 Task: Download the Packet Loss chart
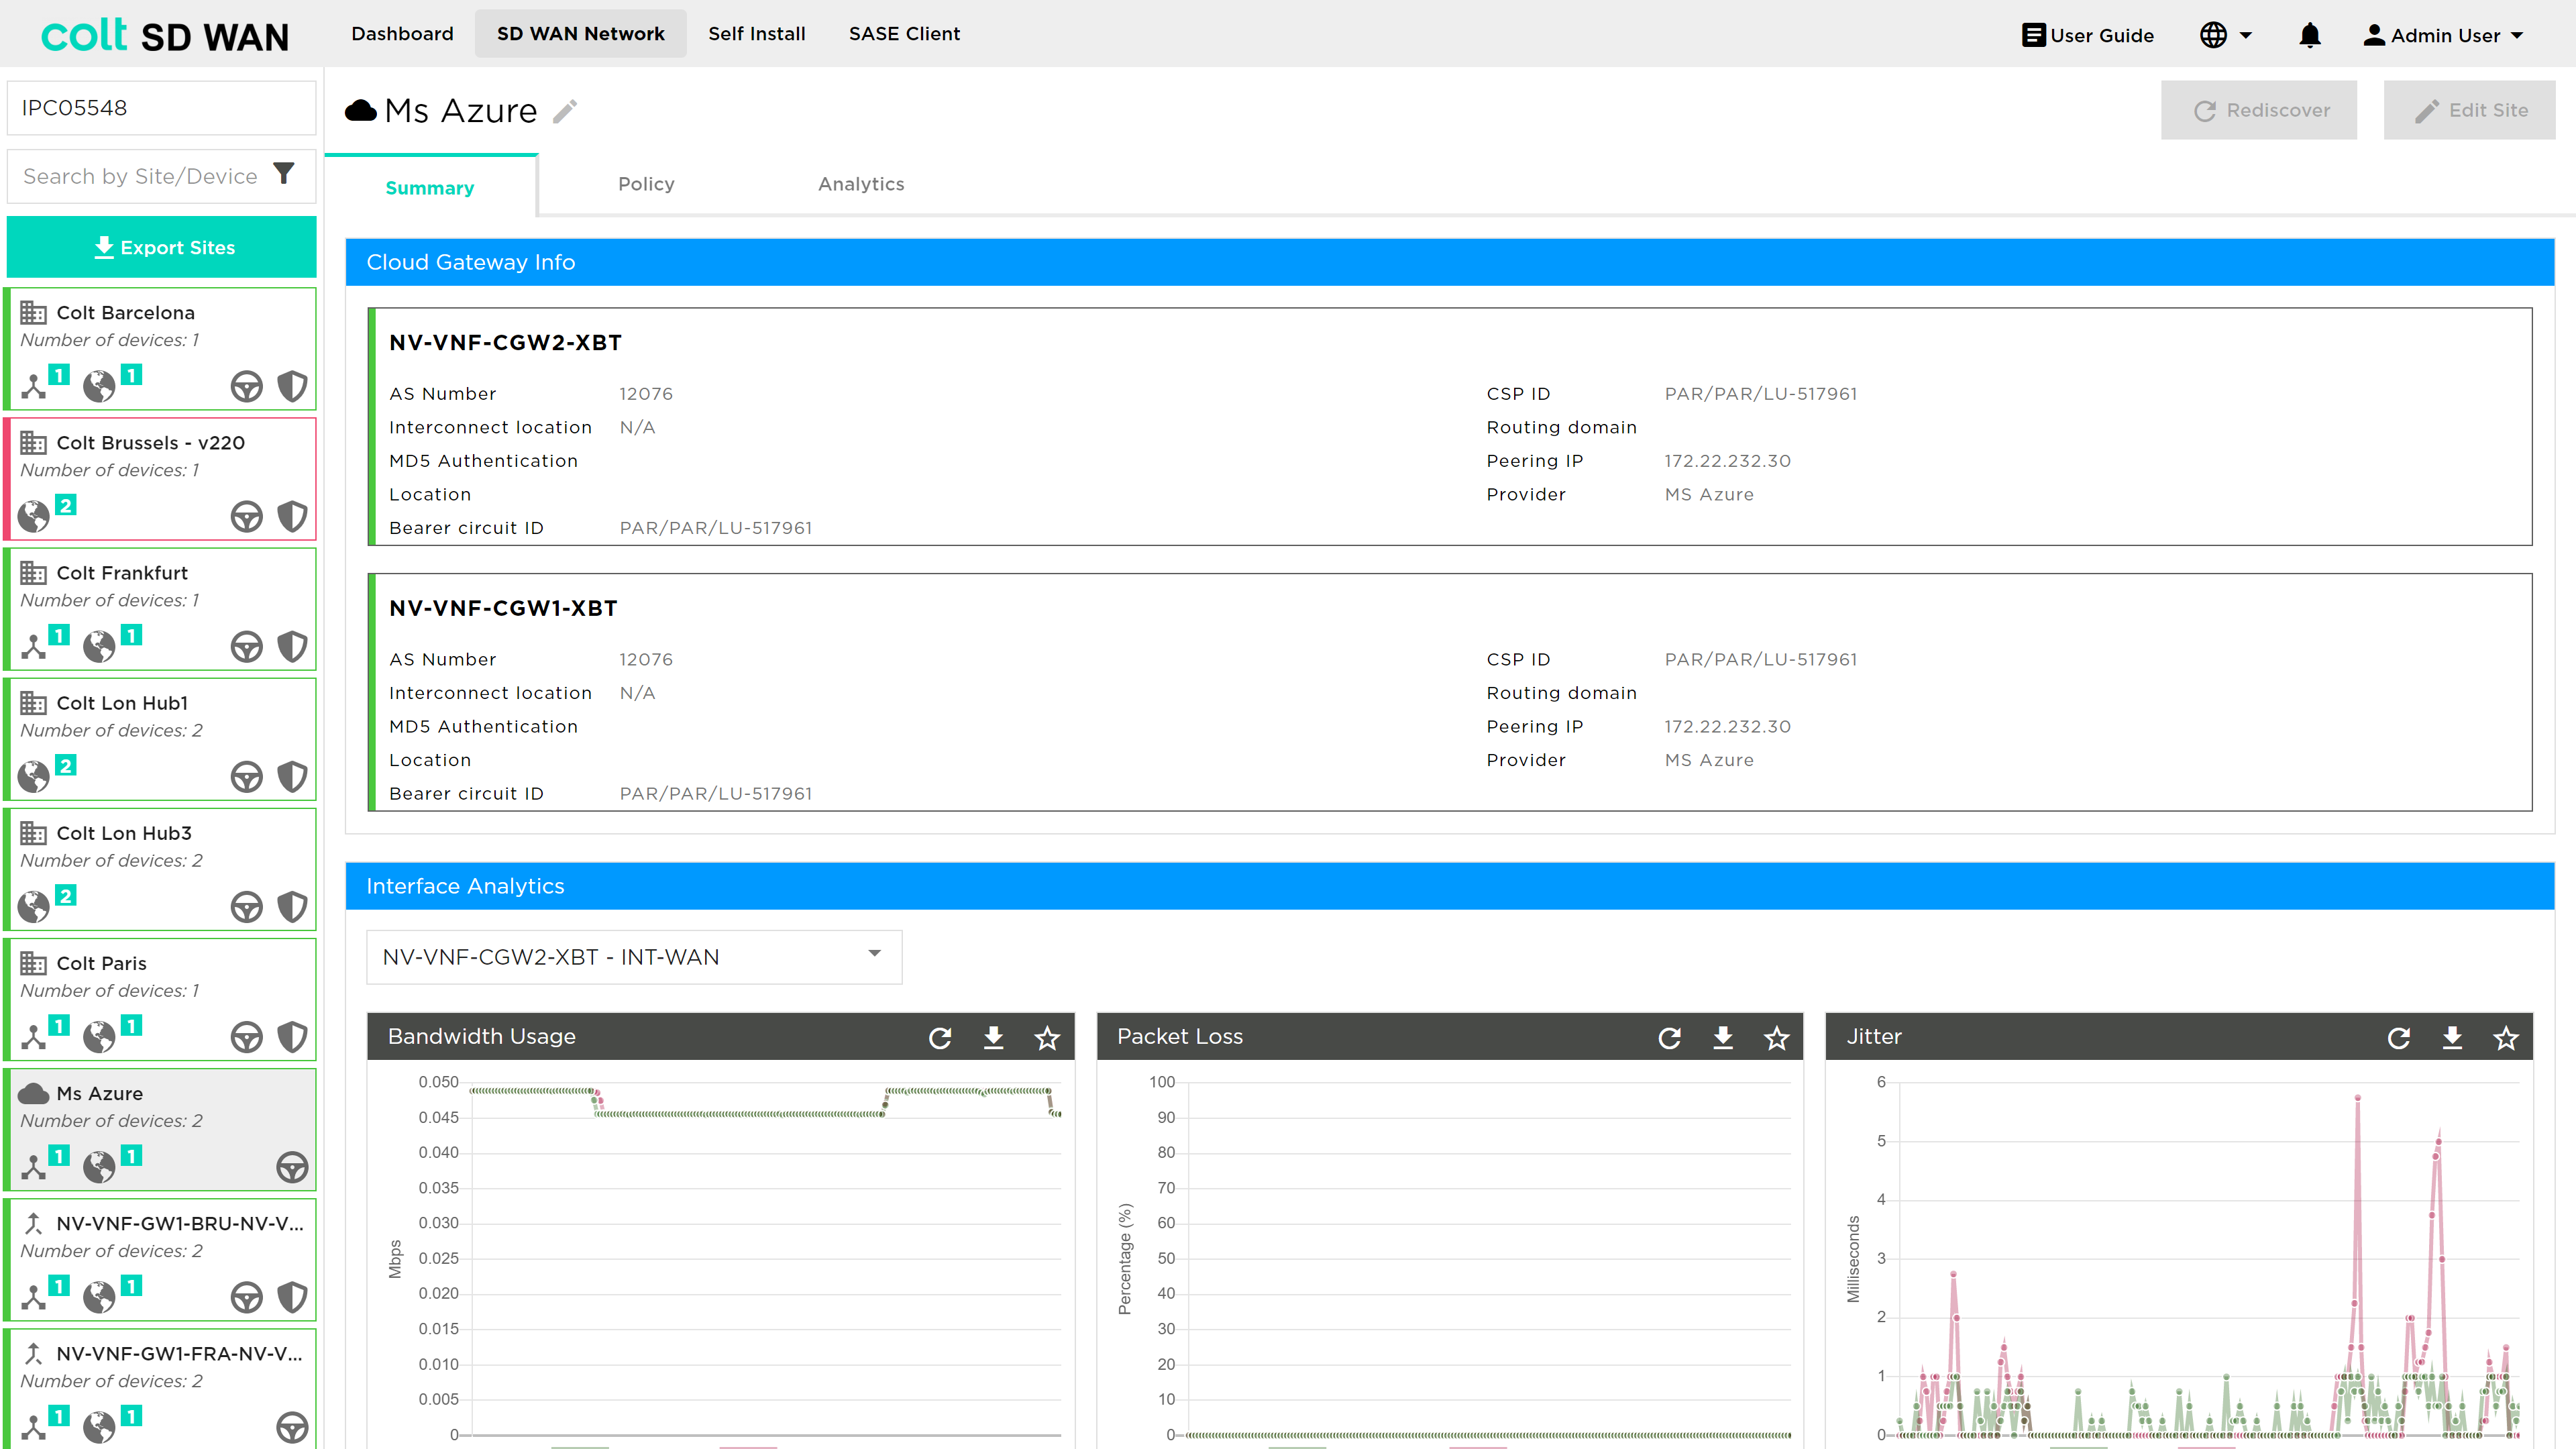pyautogui.click(x=1723, y=1038)
